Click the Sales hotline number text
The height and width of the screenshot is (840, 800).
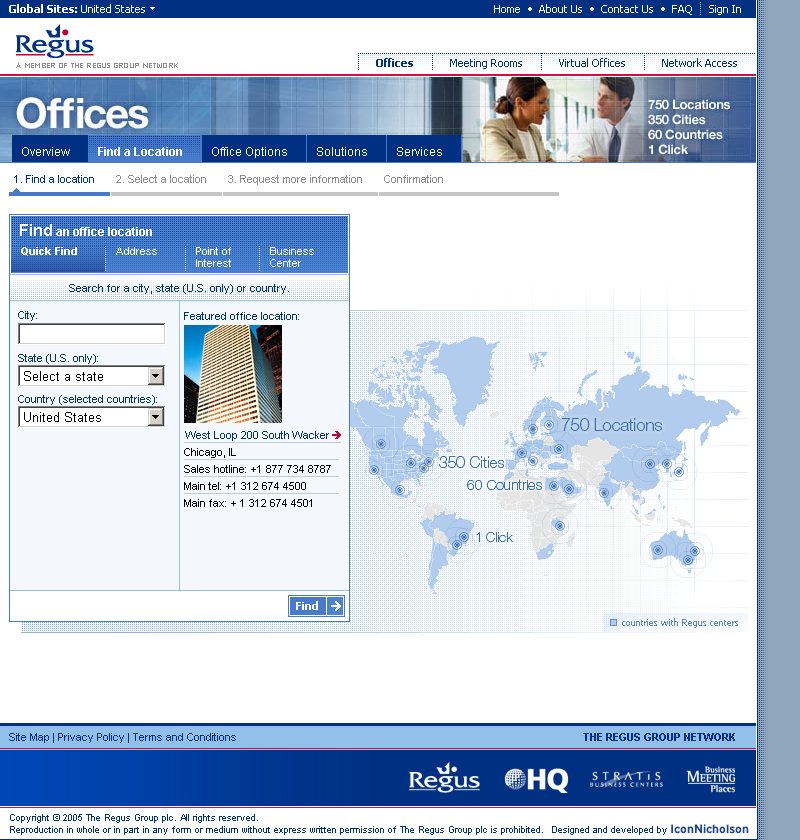pos(257,469)
